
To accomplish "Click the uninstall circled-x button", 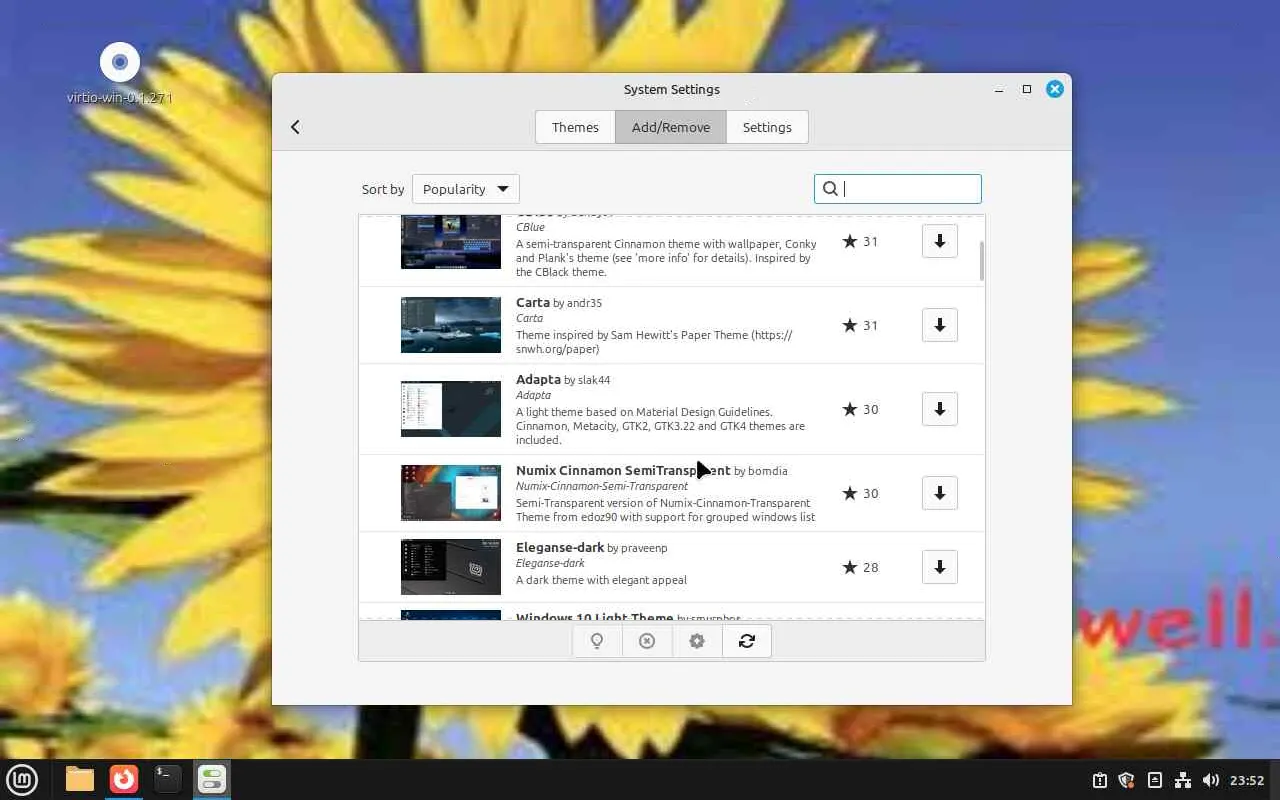I will click(x=647, y=641).
